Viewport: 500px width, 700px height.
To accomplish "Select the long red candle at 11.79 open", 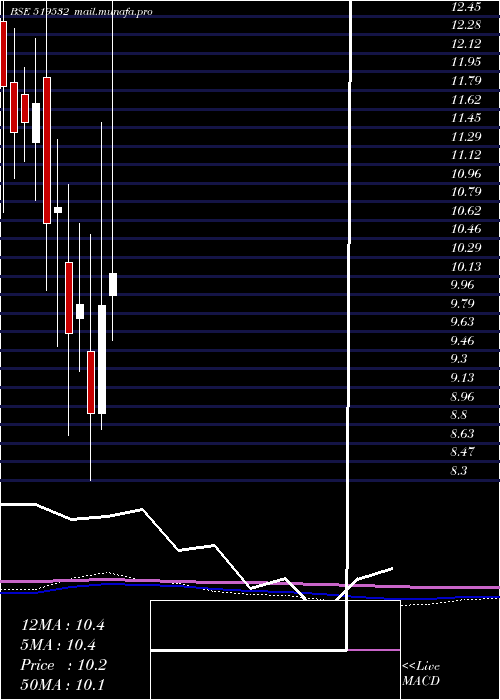I will point(47,150).
